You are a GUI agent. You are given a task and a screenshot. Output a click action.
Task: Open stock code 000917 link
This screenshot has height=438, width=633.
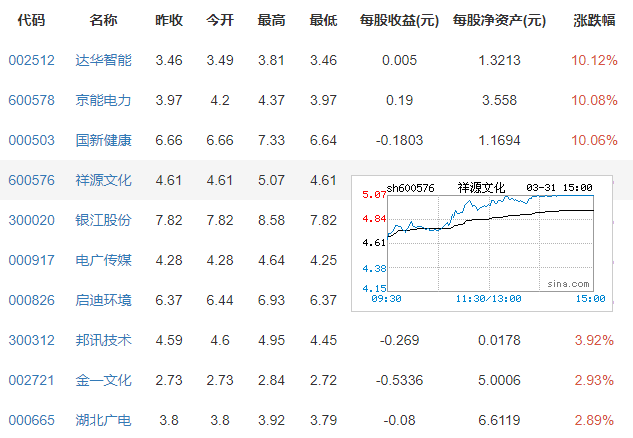[x=31, y=260]
